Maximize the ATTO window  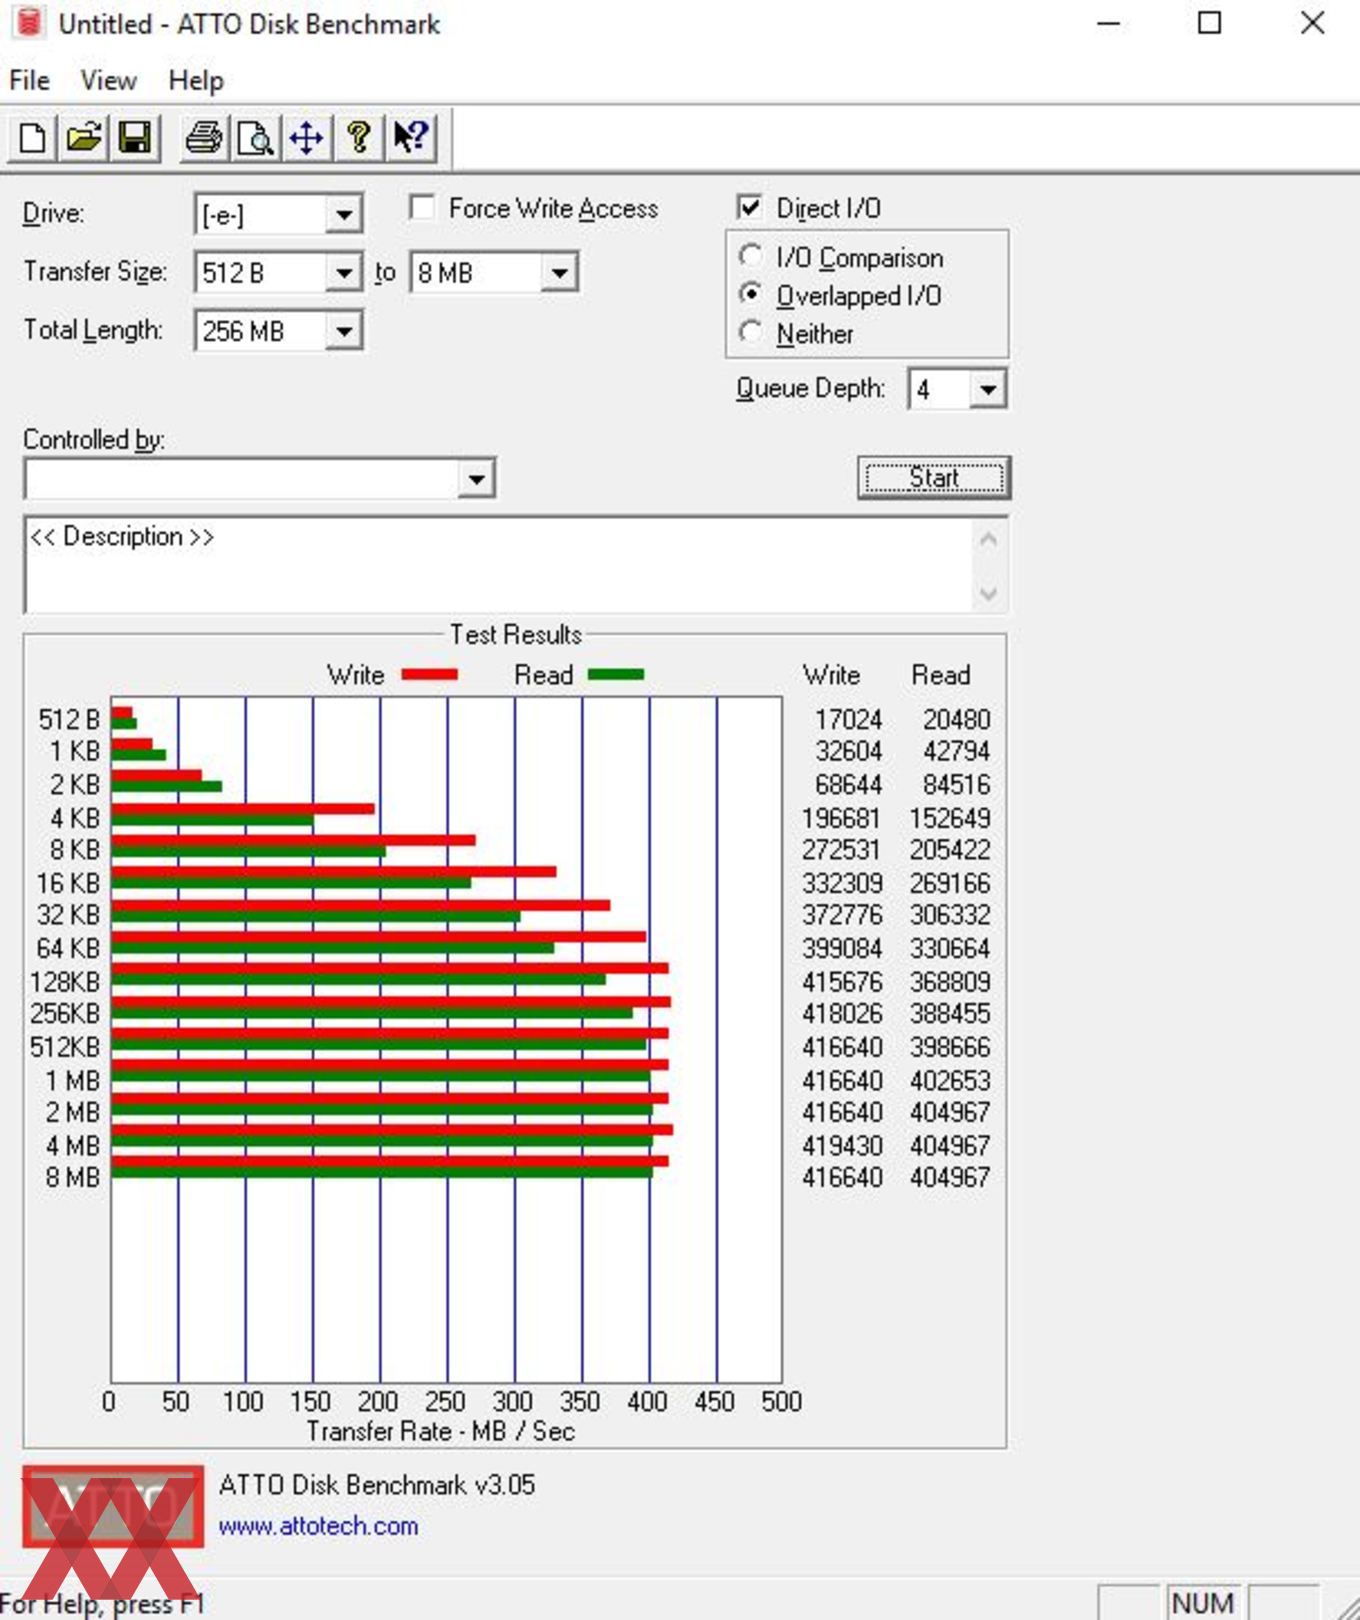pos(1210,23)
